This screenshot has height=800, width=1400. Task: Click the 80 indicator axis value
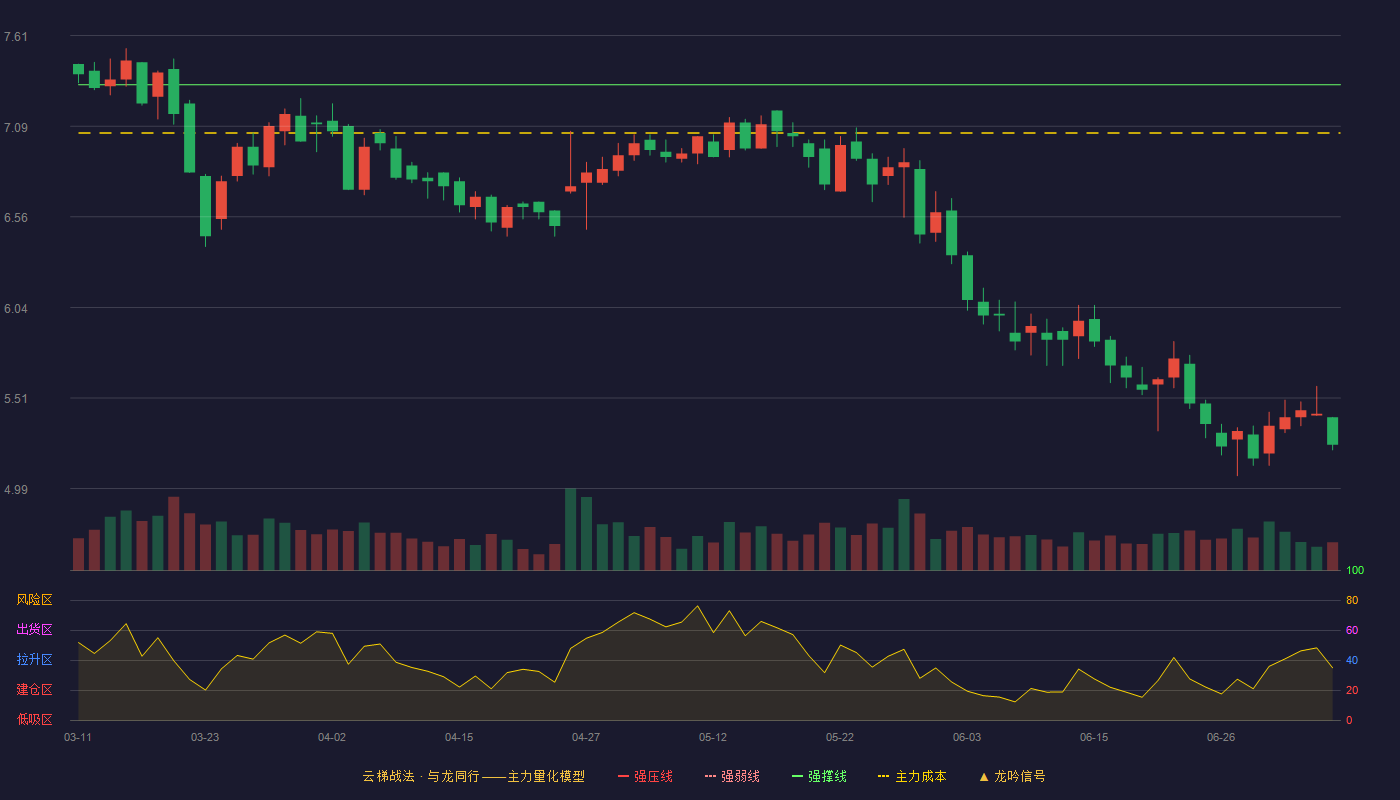[x=1352, y=600]
